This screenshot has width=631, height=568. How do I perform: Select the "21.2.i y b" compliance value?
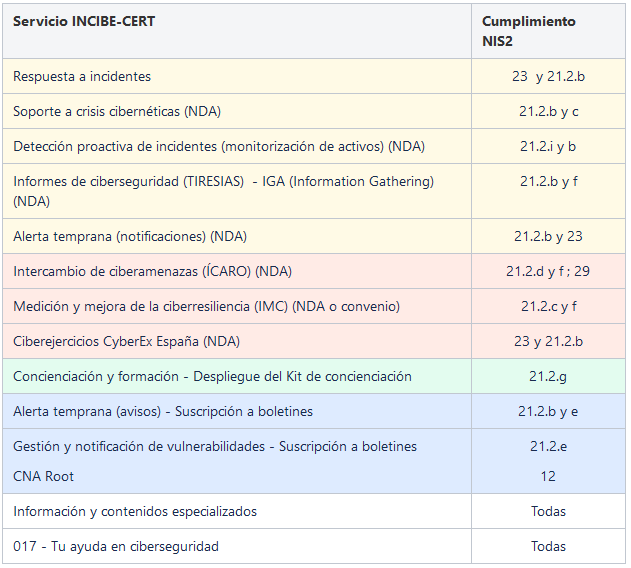point(548,146)
